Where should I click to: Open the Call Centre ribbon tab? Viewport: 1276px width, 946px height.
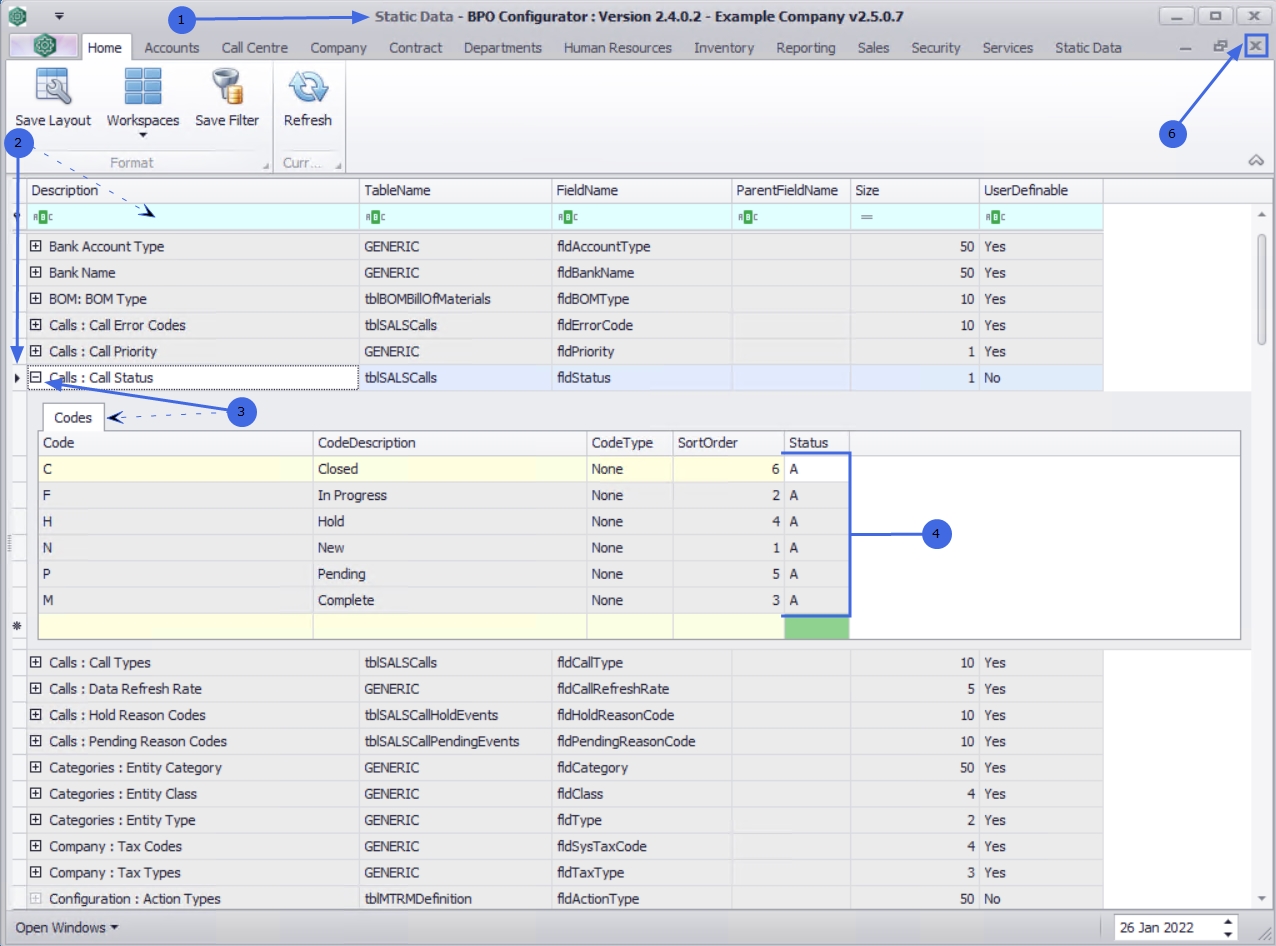pos(254,47)
